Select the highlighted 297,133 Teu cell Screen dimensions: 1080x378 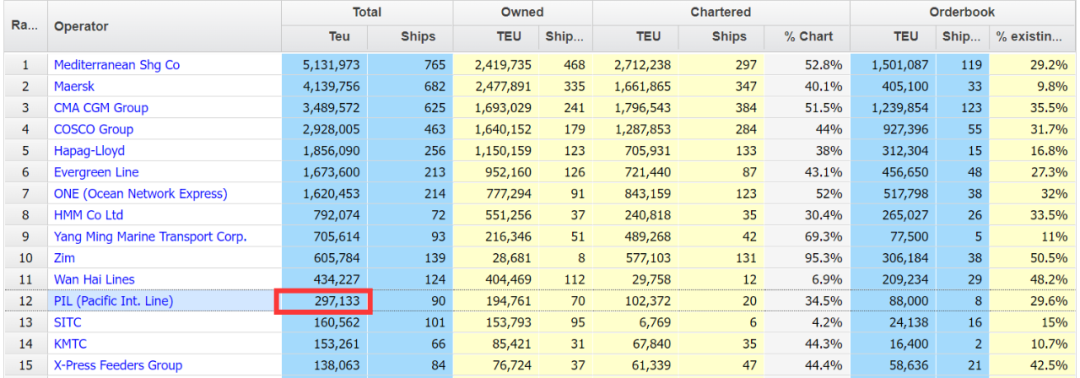[x=323, y=302]
